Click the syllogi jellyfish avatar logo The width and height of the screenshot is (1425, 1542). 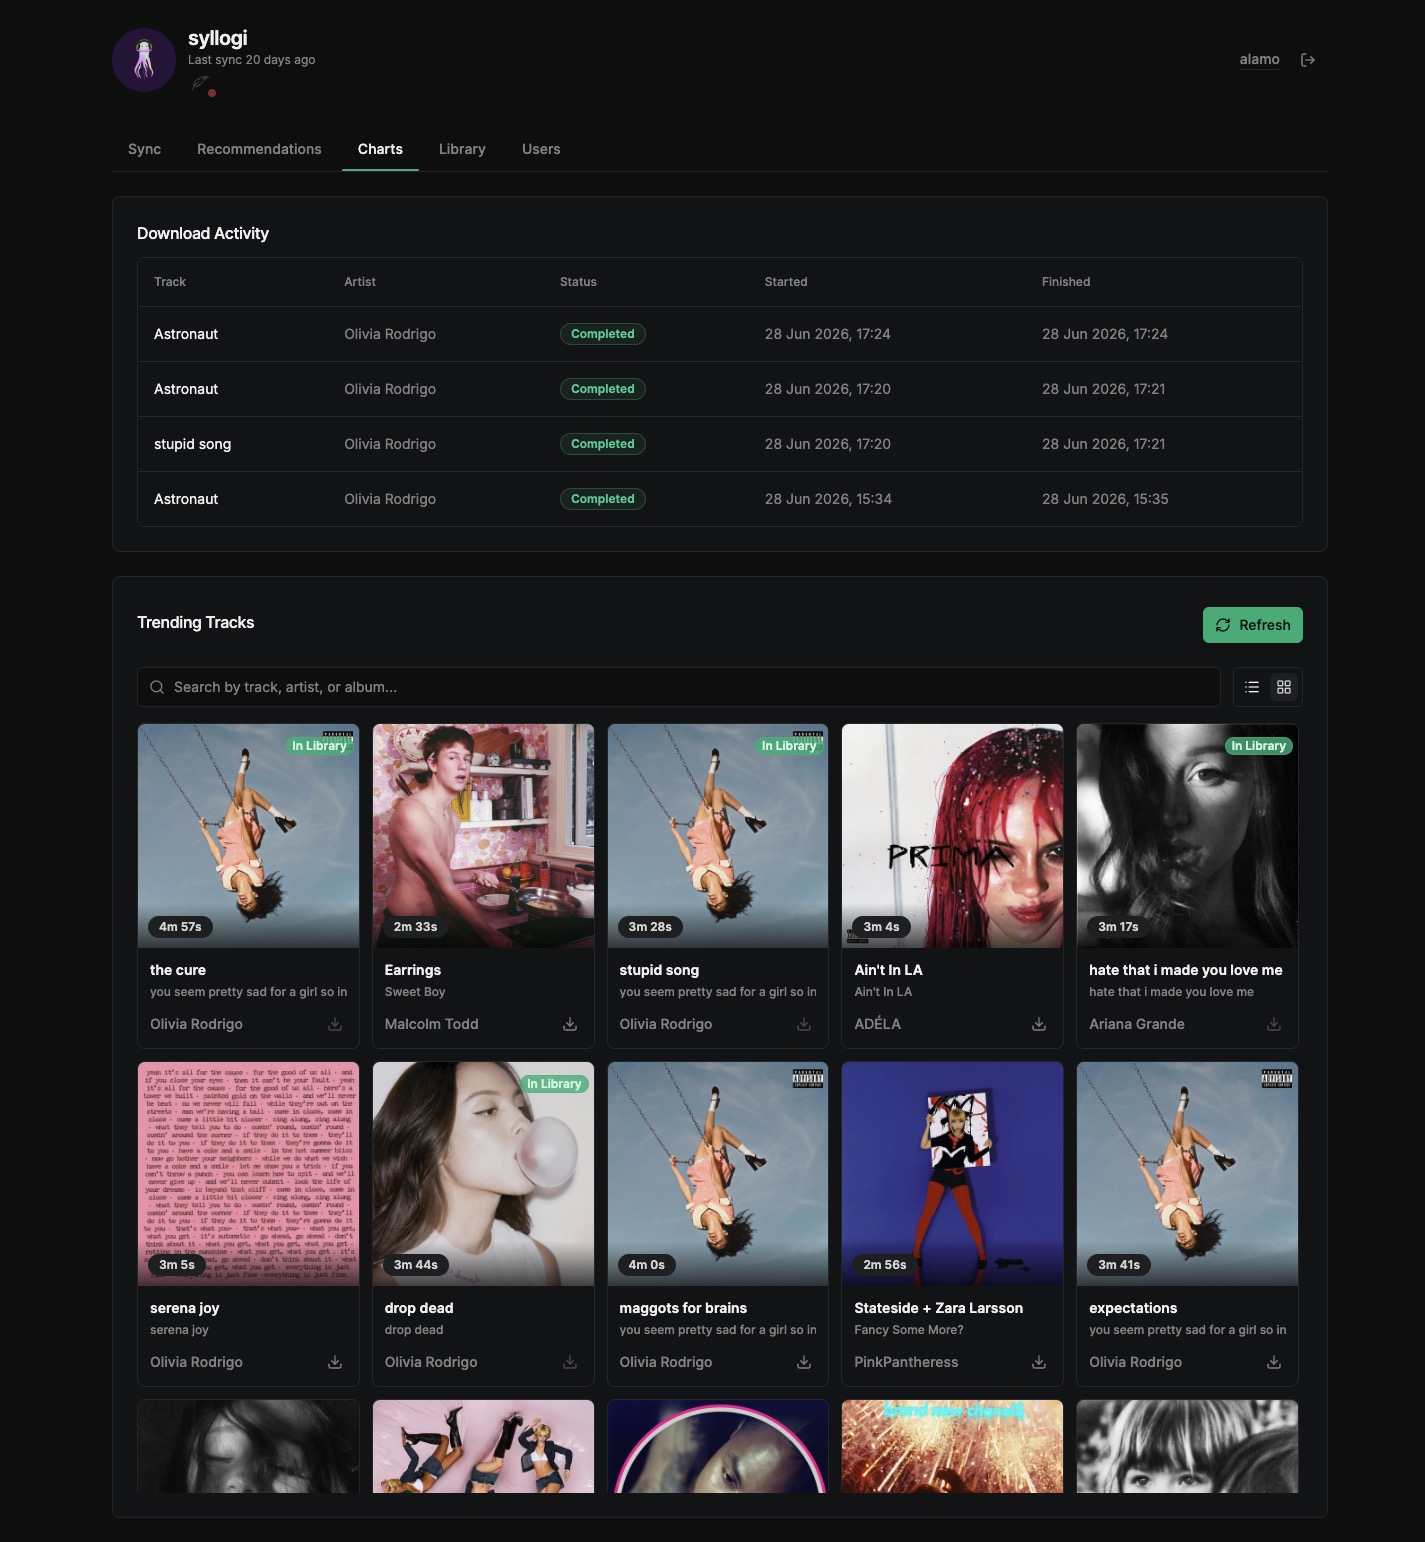click(x=144, y=60)
